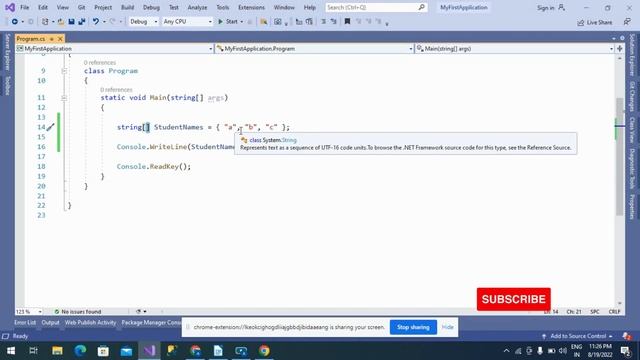The image size is (640, 360).
Task: Open Web Publish Activity tab
Action: point(90,322)
